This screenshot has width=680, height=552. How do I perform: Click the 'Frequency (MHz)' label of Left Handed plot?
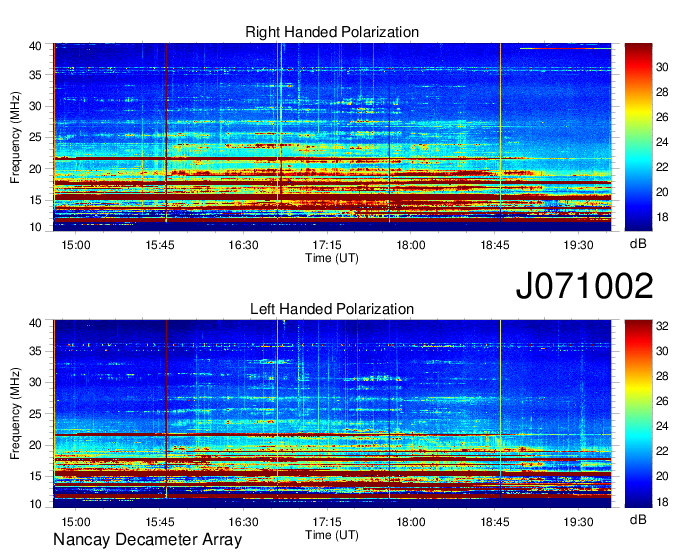click(x=15, y=414)
